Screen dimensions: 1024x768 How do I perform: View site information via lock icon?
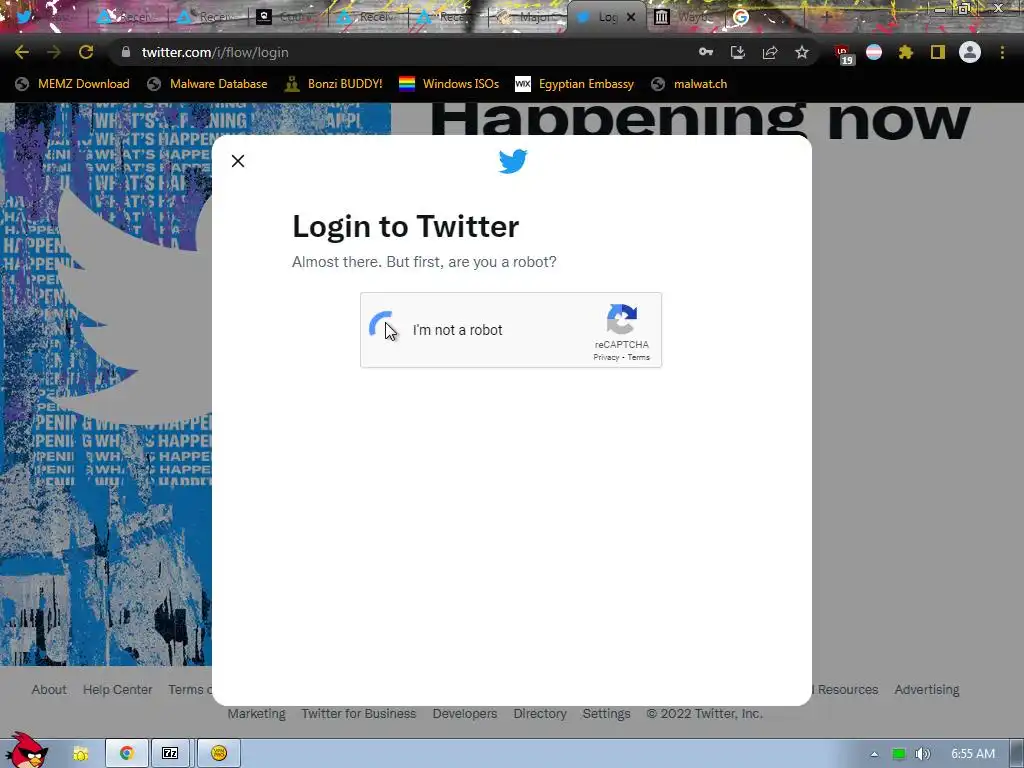[x=126, y=52]
